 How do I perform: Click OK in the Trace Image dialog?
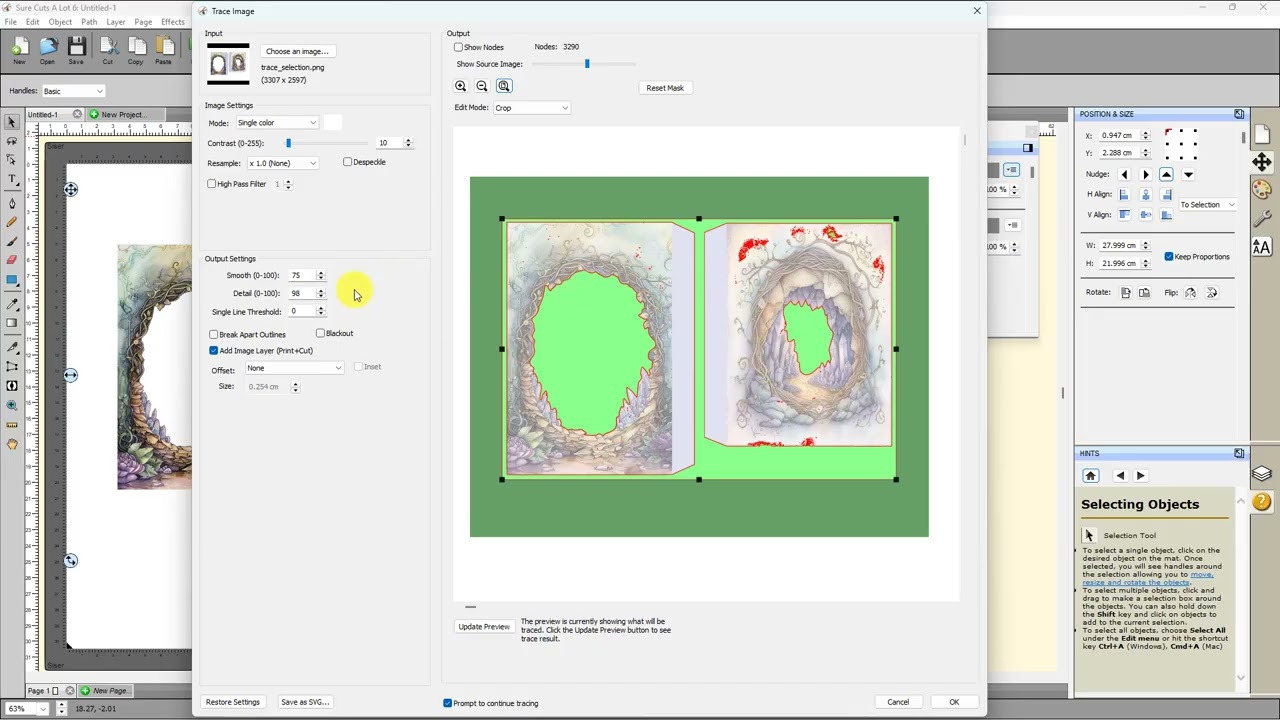(x=954, y=702)
